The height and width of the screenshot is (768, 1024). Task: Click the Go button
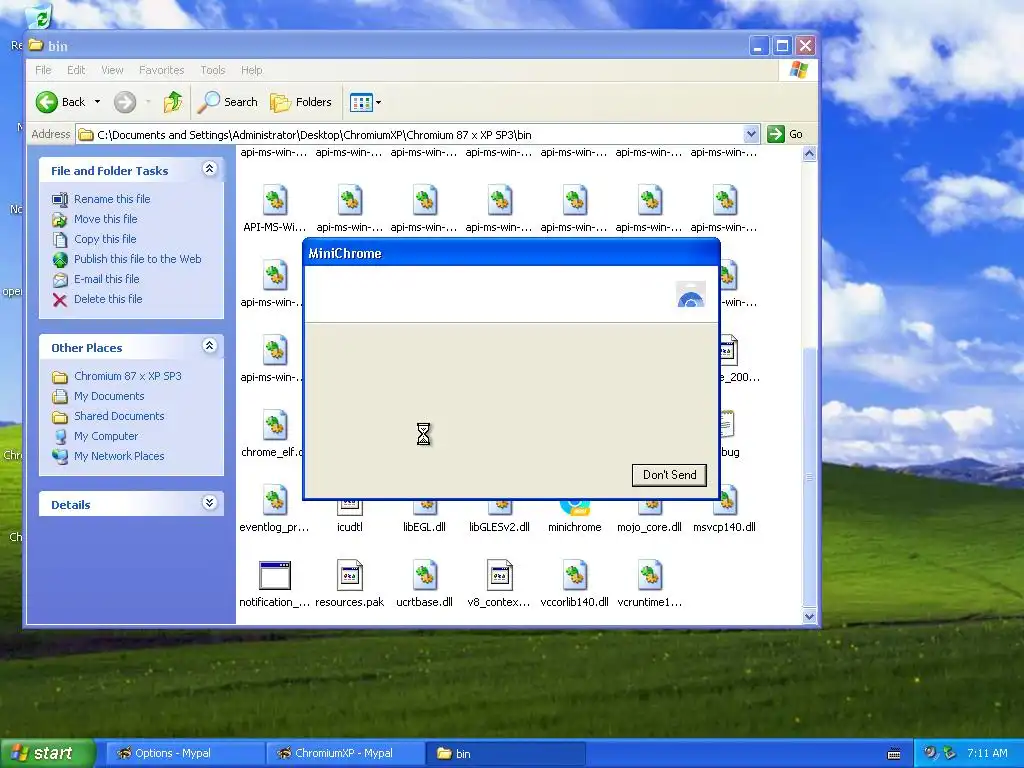[x=786, y=134]
